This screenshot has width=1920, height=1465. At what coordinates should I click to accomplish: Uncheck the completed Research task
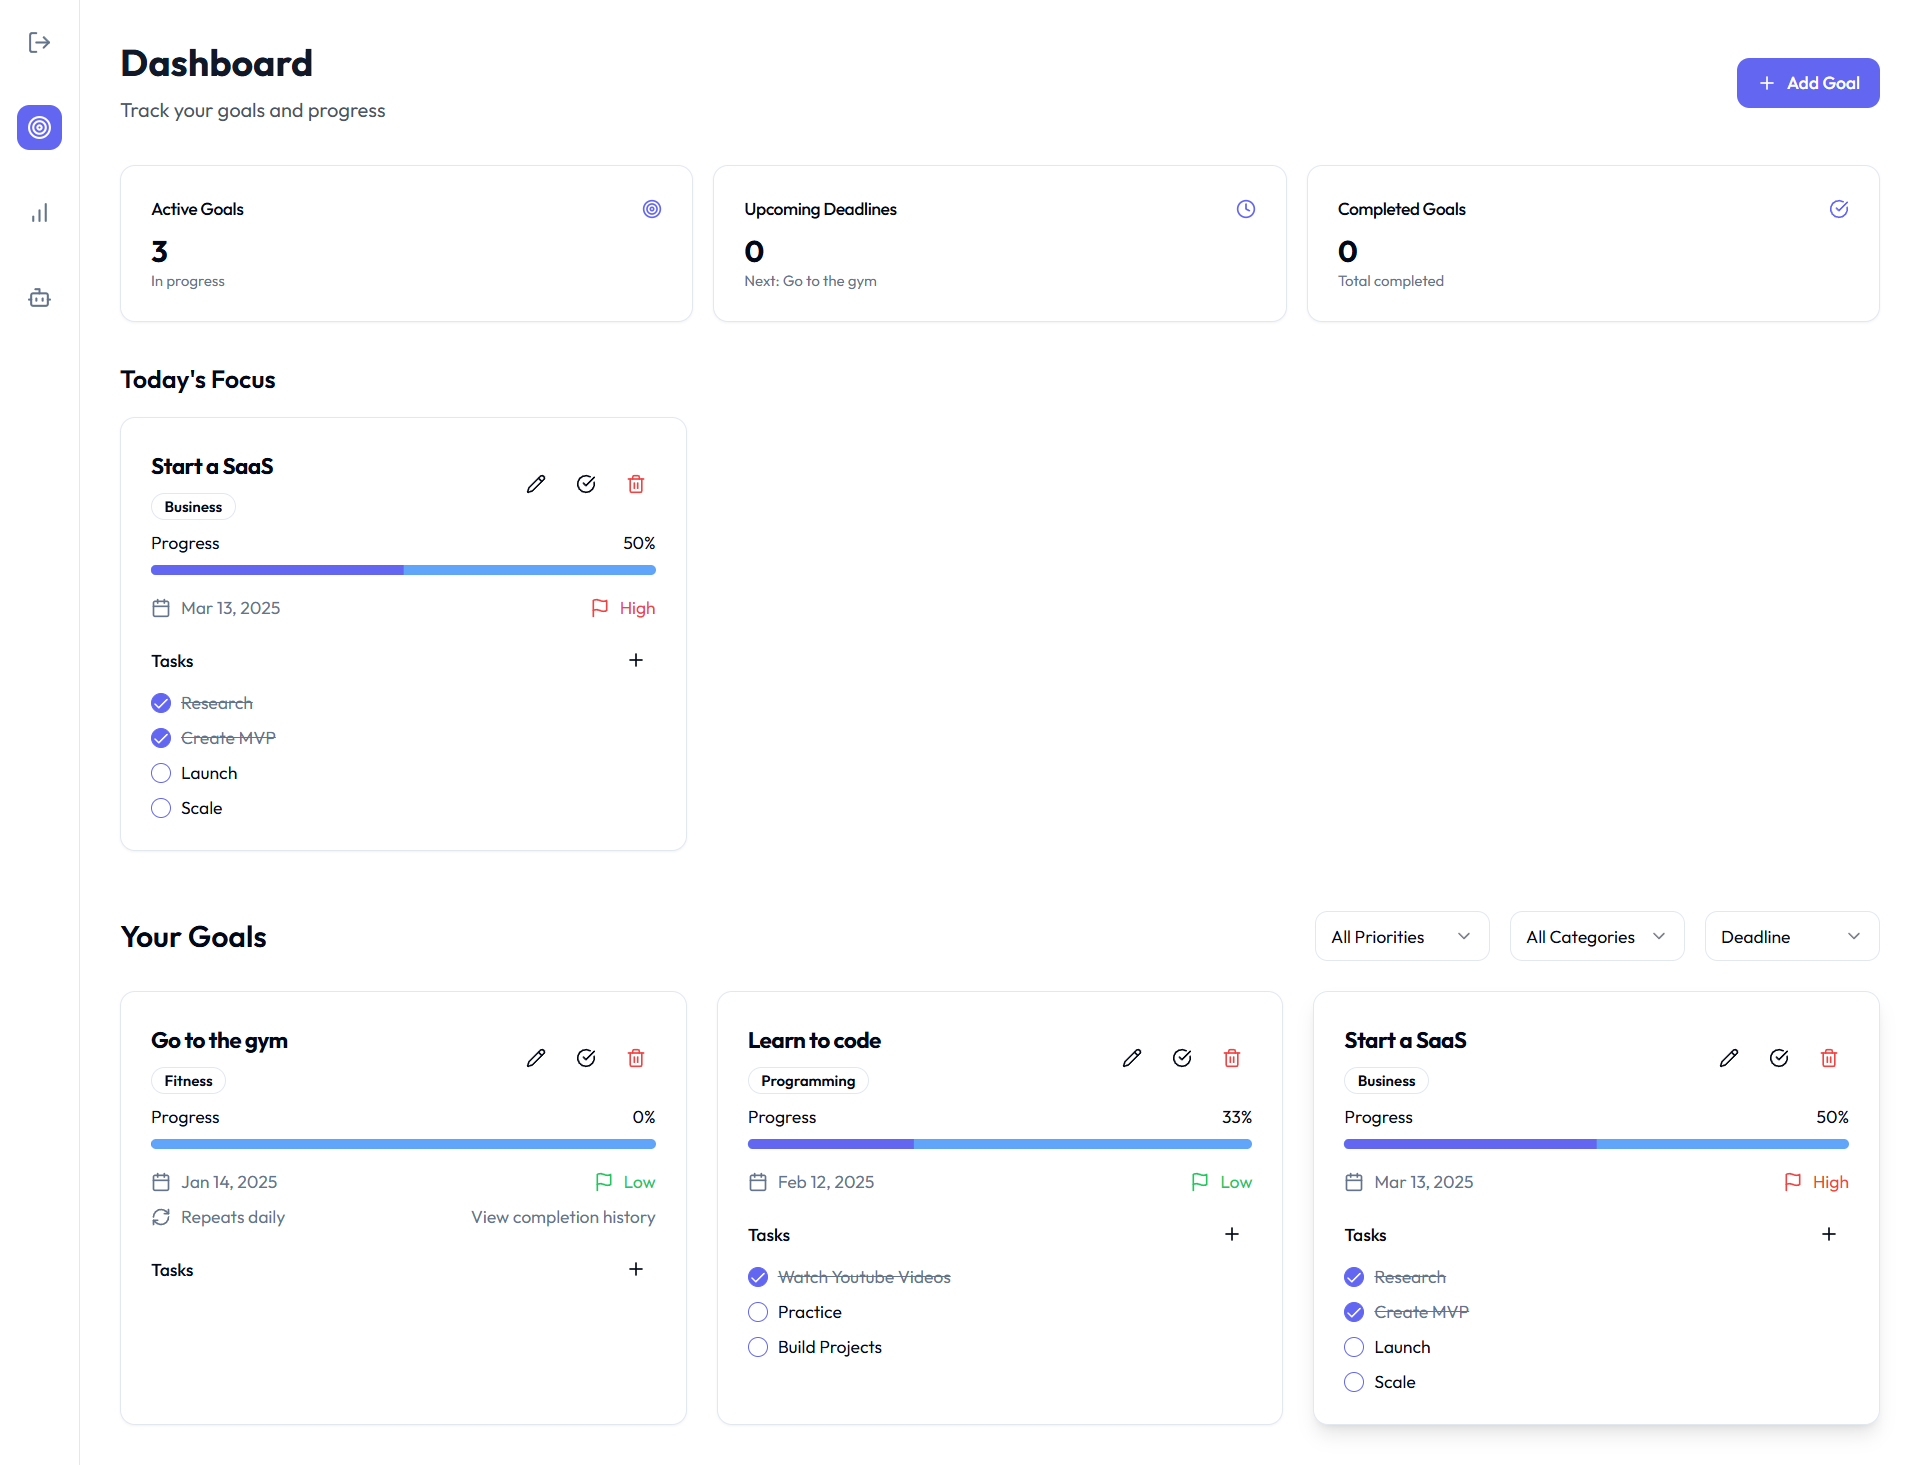[160, 702]
